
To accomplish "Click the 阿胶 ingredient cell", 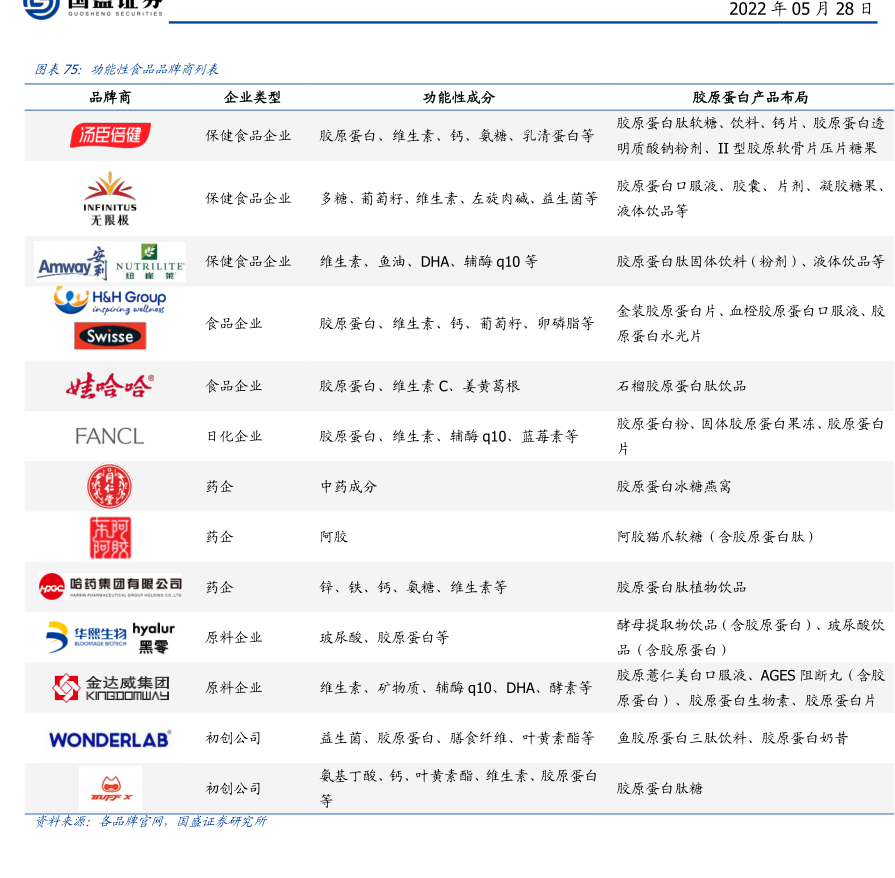I will tap(334, 537).
